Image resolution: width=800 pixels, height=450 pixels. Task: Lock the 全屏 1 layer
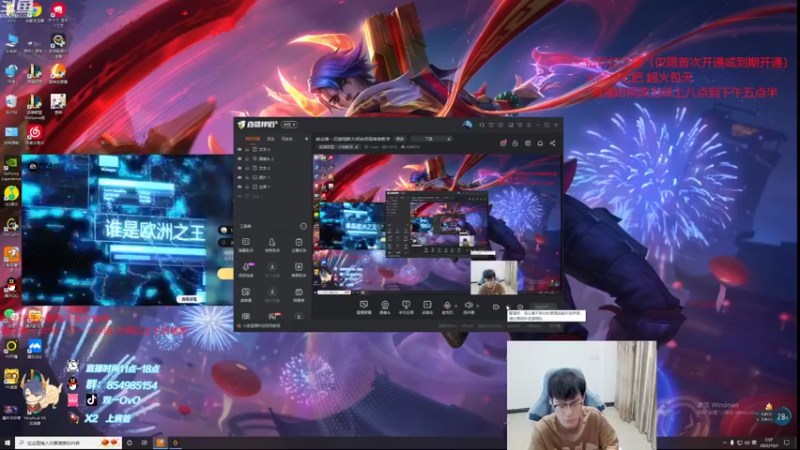coord(247,187)
